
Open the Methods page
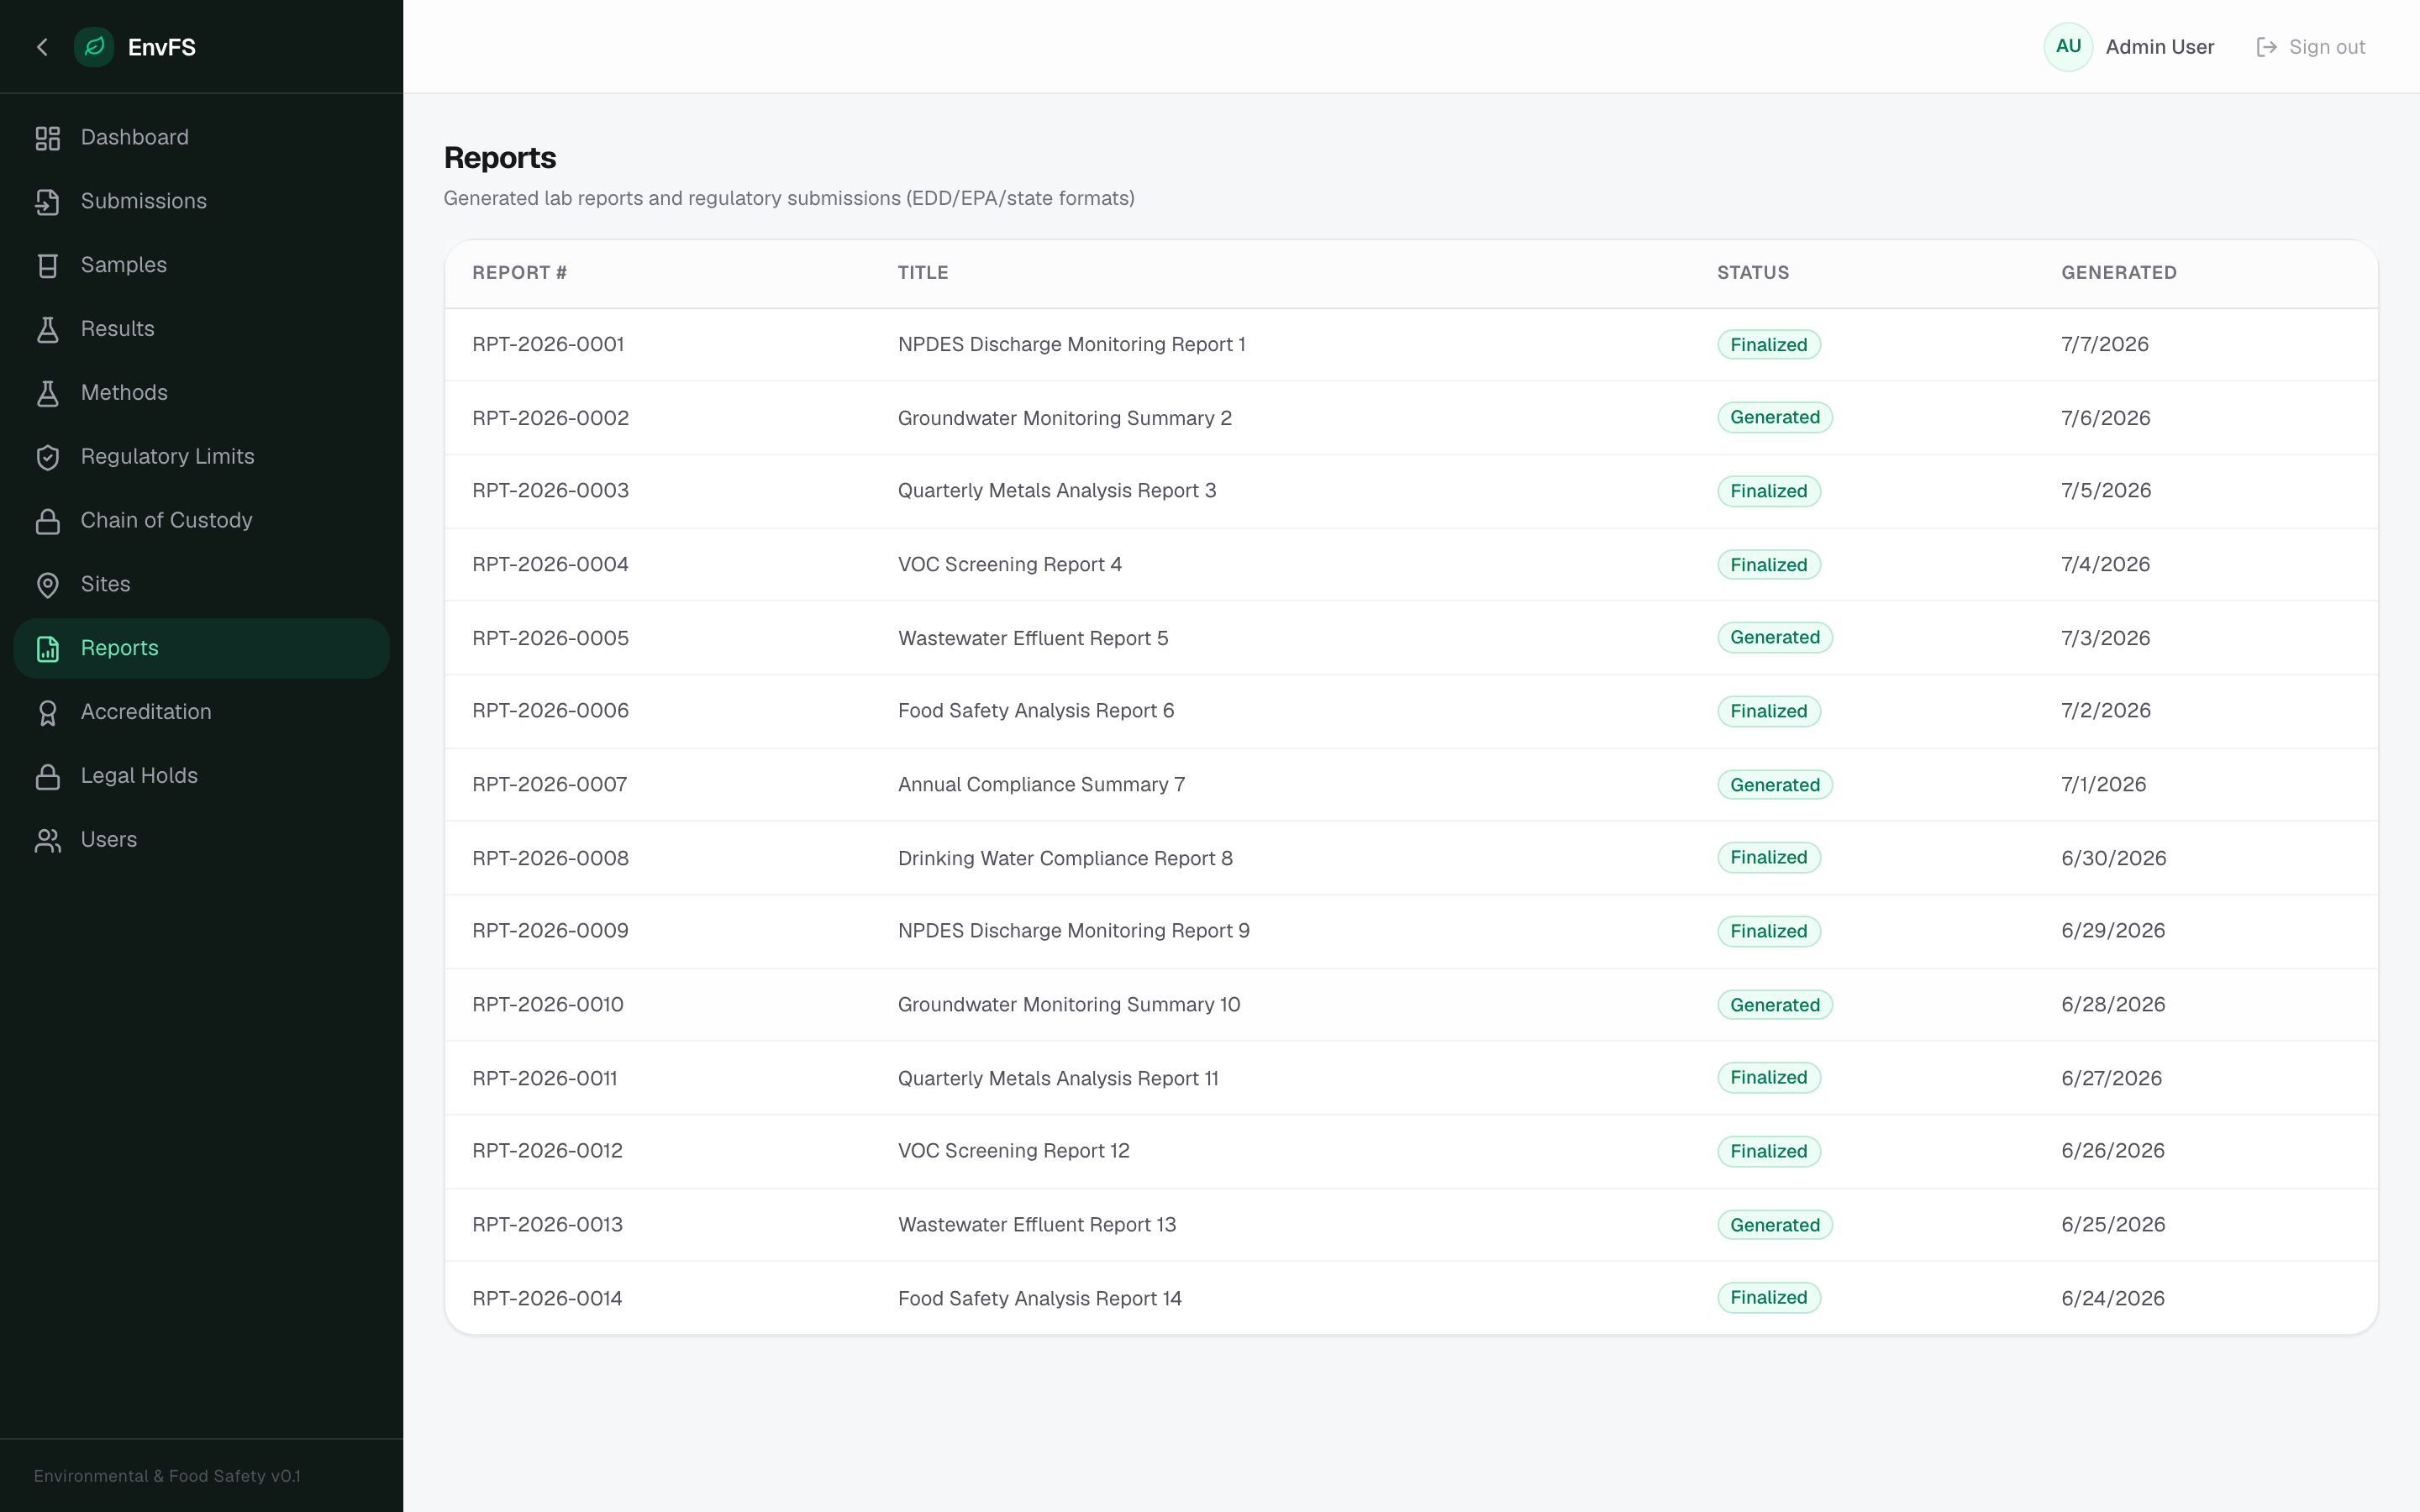[201, 394]
